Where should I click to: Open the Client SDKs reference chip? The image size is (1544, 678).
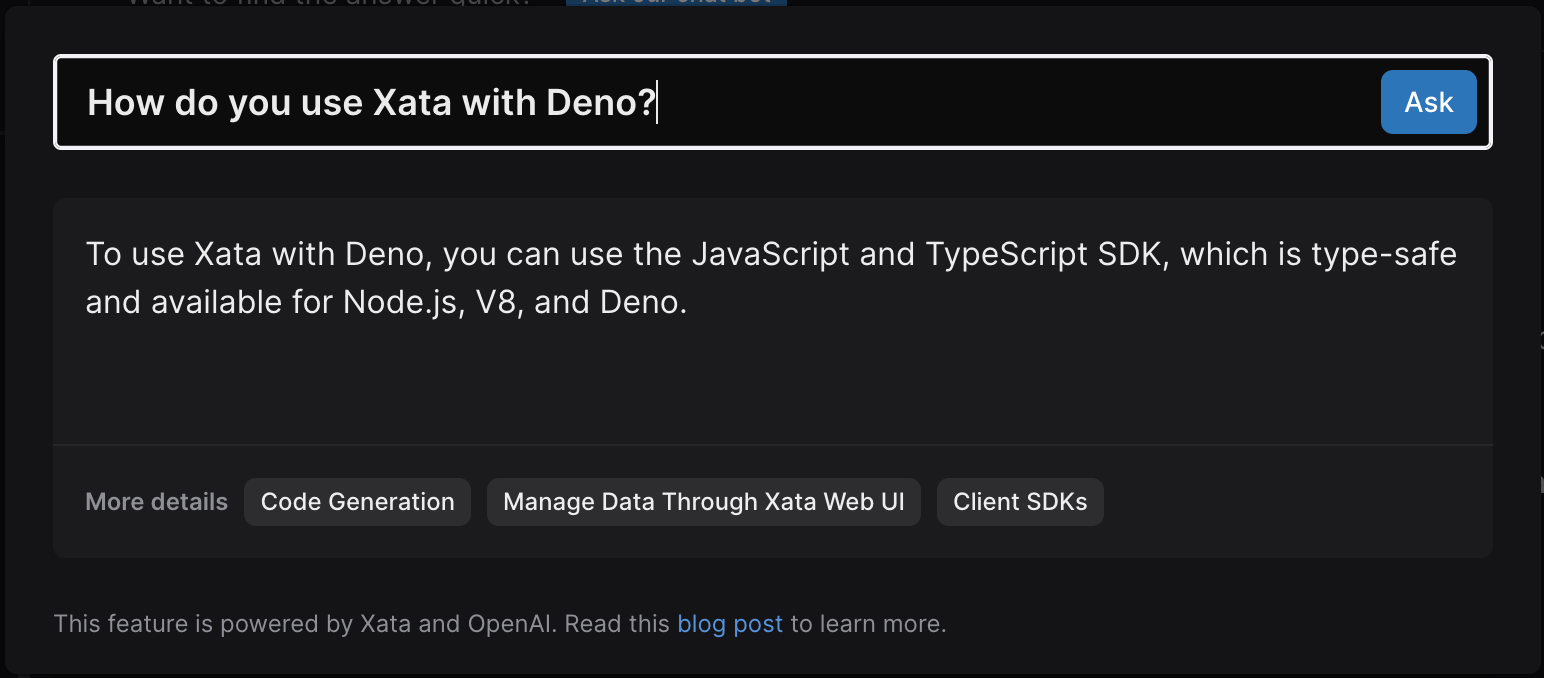[x=1020, y=502]
